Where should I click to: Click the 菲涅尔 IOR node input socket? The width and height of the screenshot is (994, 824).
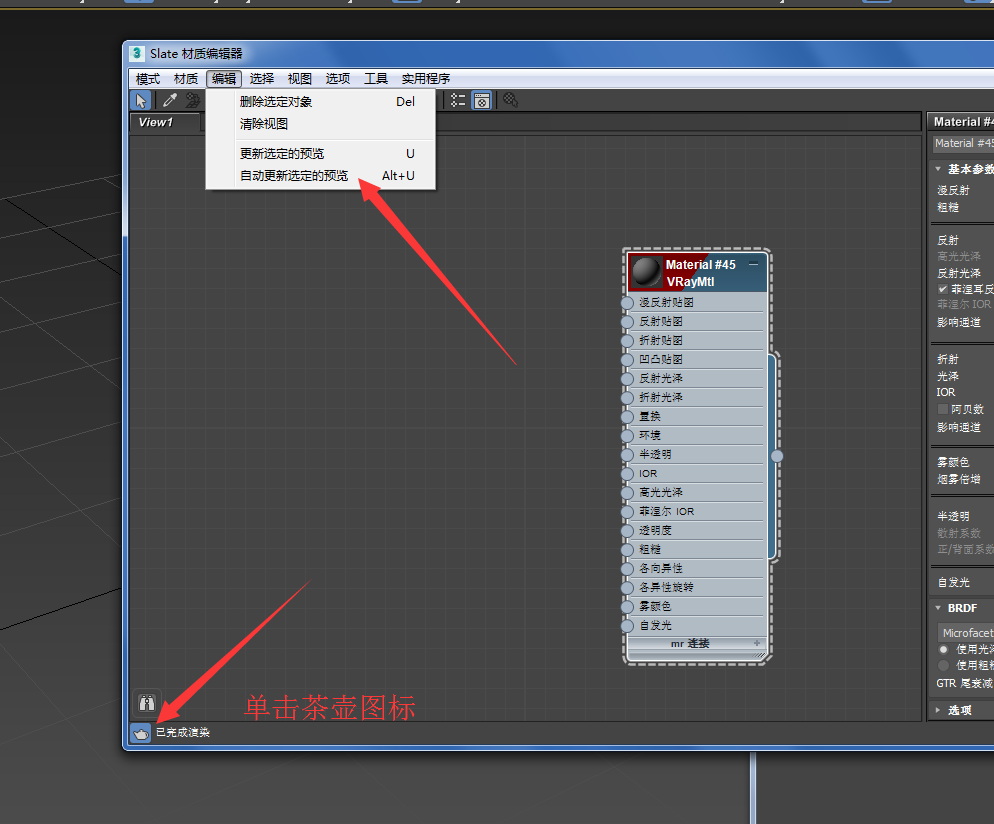click(627, 512)
